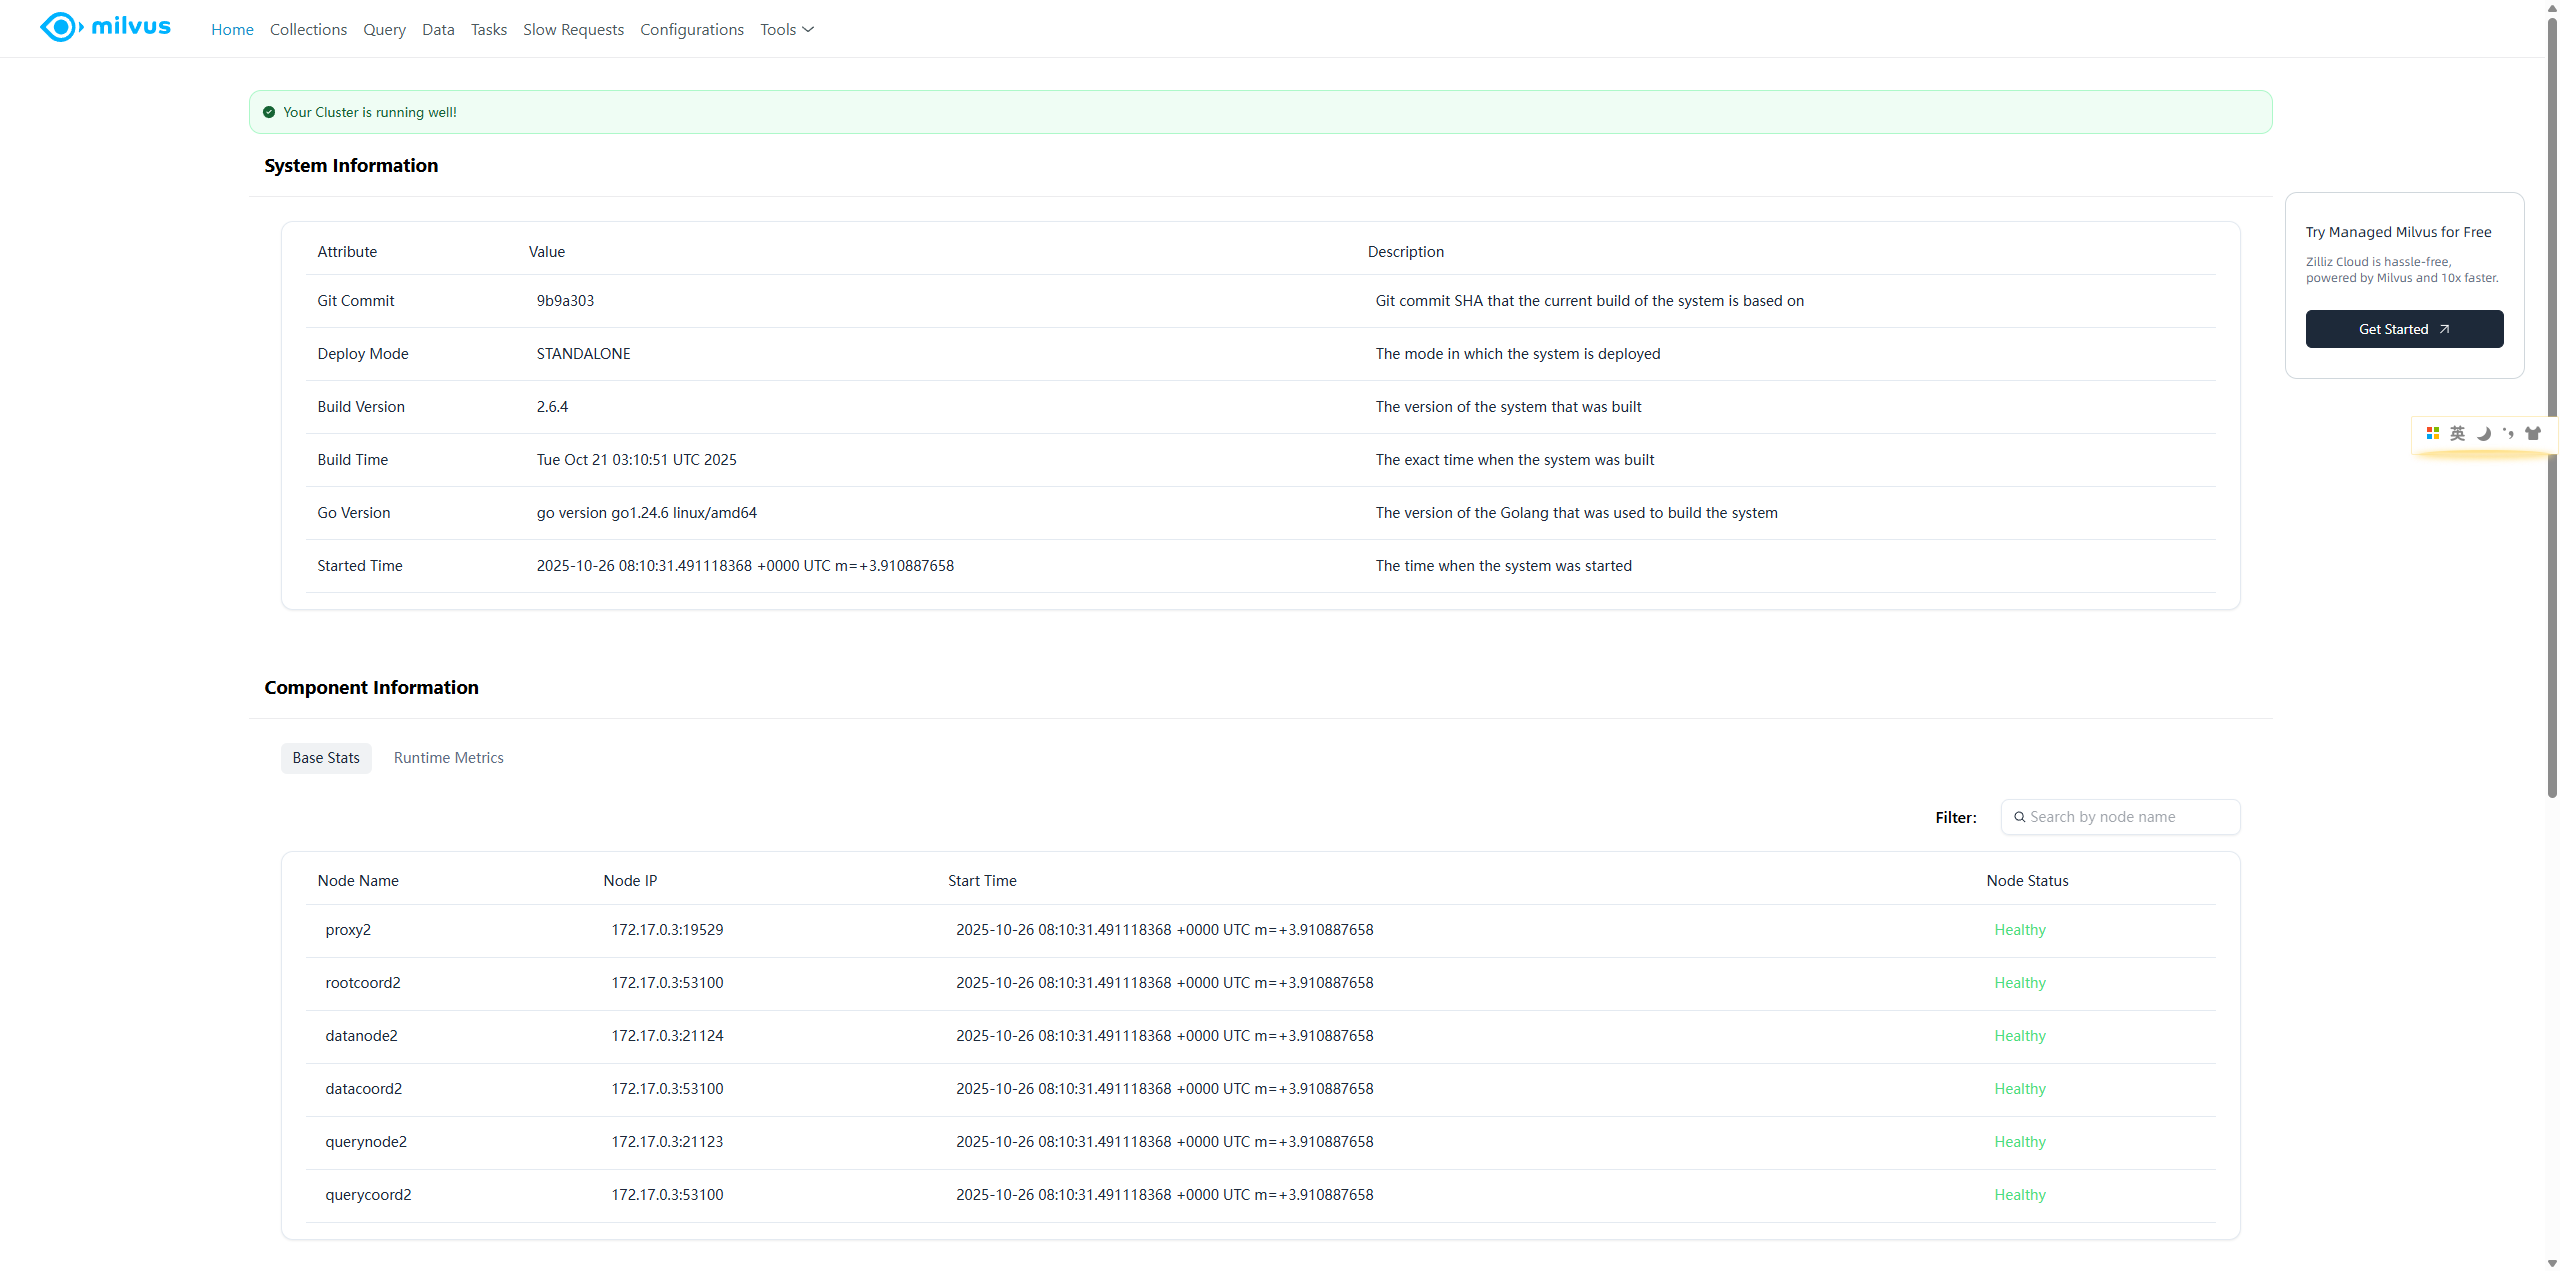Open the Slow Requests page

click(573, 29)
